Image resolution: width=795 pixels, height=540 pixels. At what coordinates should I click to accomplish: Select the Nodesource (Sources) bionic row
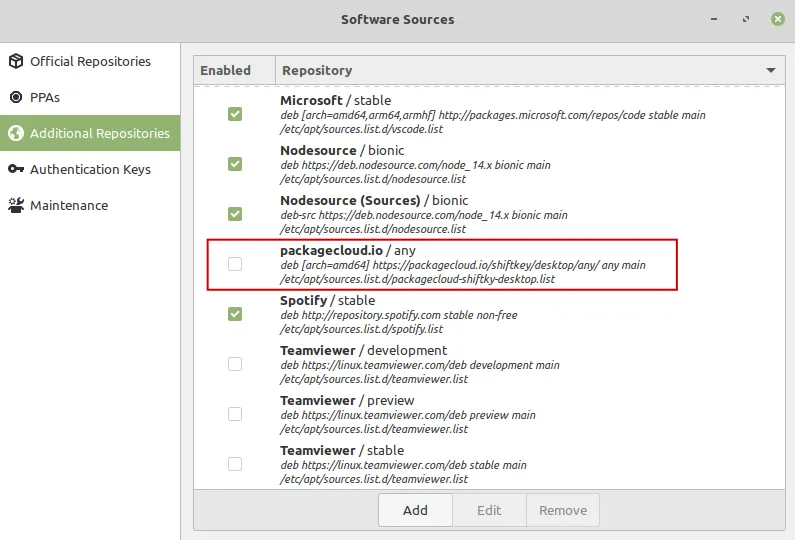(x=489, y=214)
